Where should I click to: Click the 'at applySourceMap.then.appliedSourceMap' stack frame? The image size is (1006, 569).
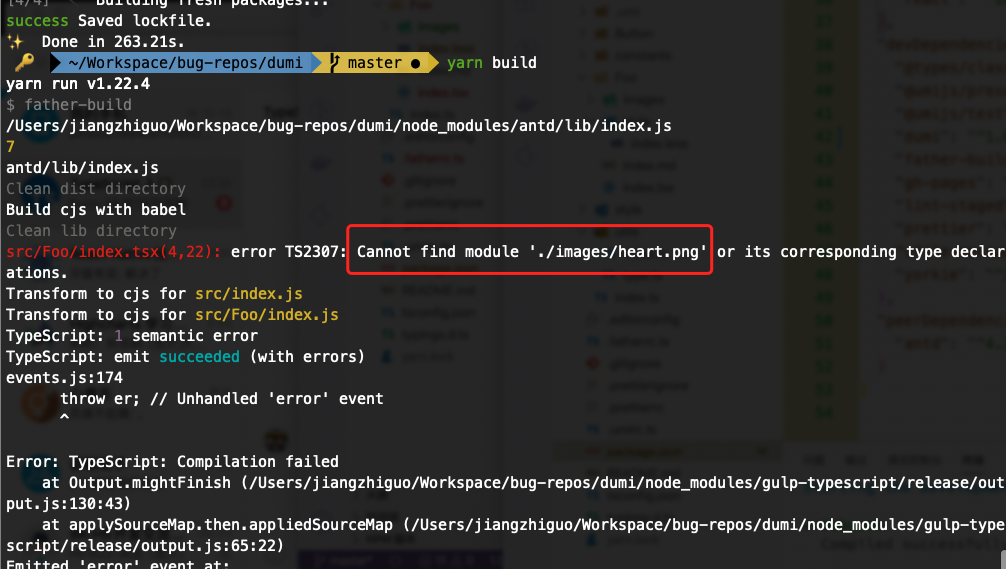click(x=524, y=525)
